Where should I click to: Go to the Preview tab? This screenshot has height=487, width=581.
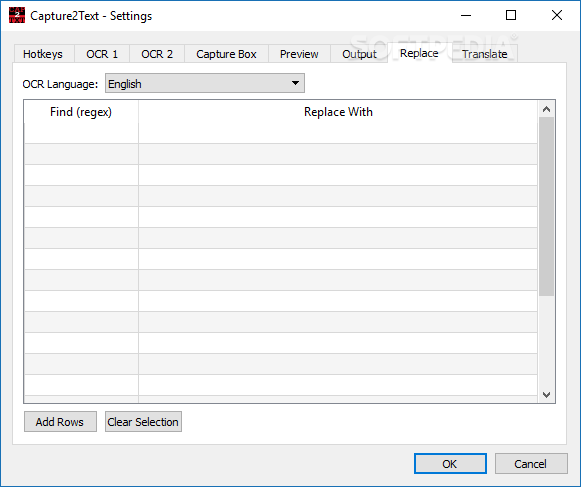point(299,54)
